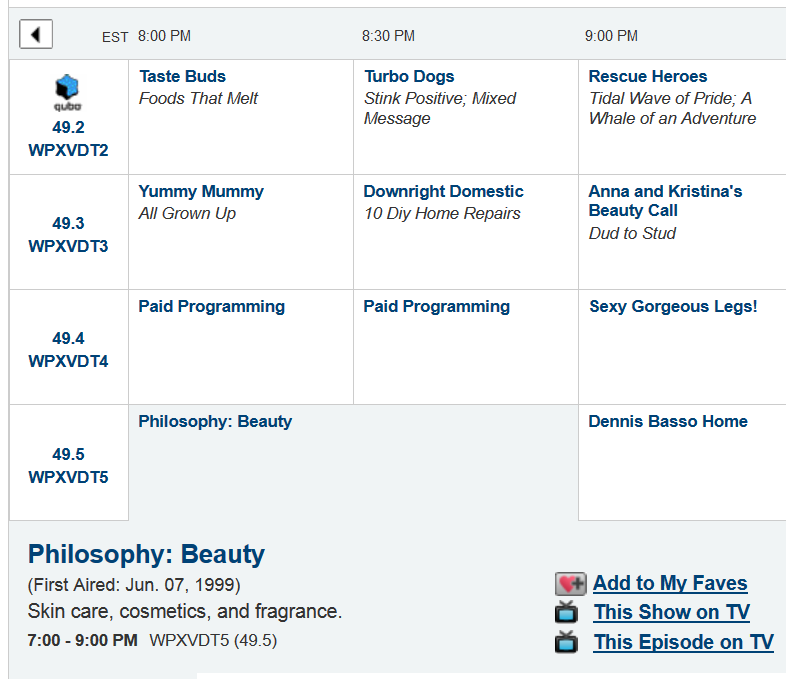The image size is (786, 679).
Task: Open the Rescue Heroes program listing
Action: [647, 76]
